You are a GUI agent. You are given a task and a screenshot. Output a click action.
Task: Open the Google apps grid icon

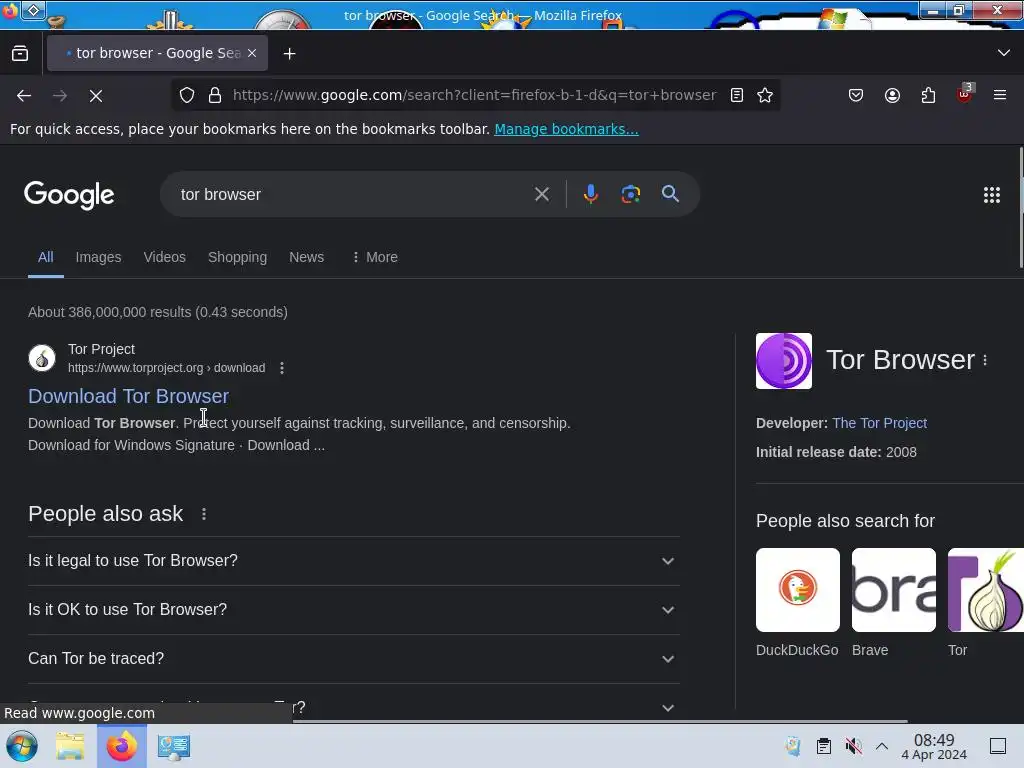point(991,195)
